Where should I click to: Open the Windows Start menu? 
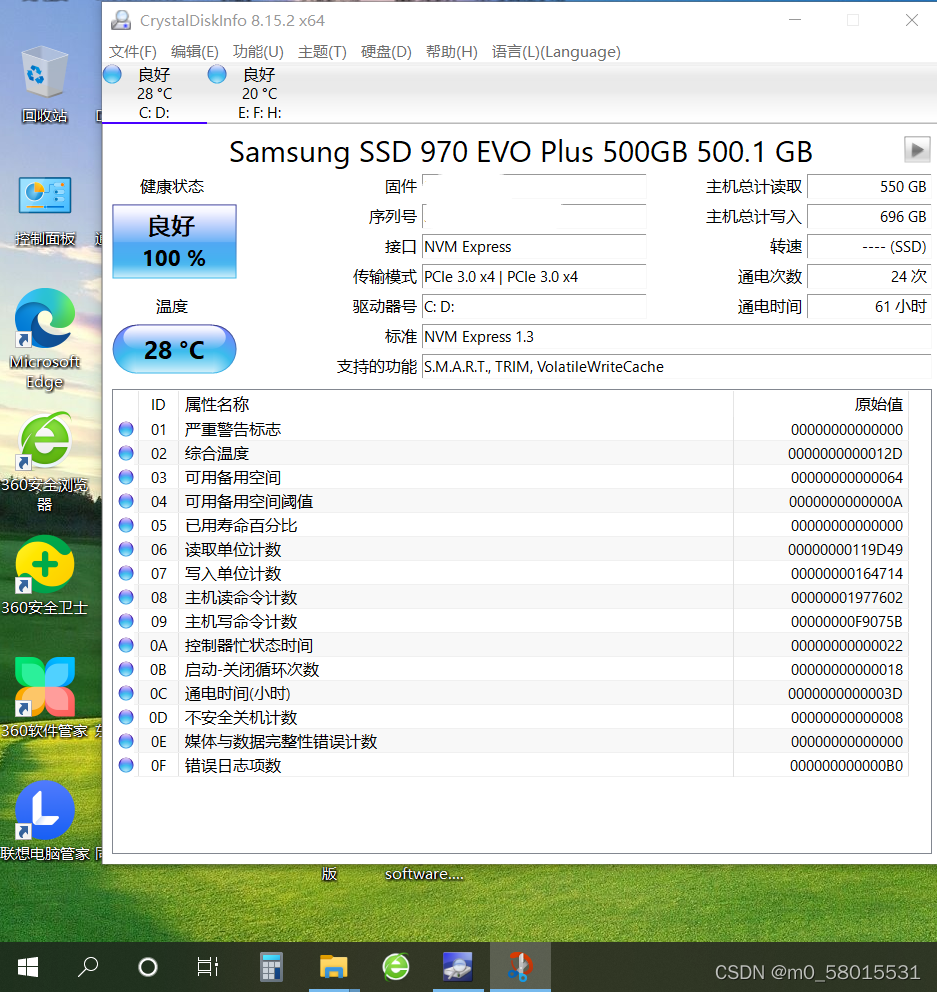pyautogui.click(x=28, y=967)
